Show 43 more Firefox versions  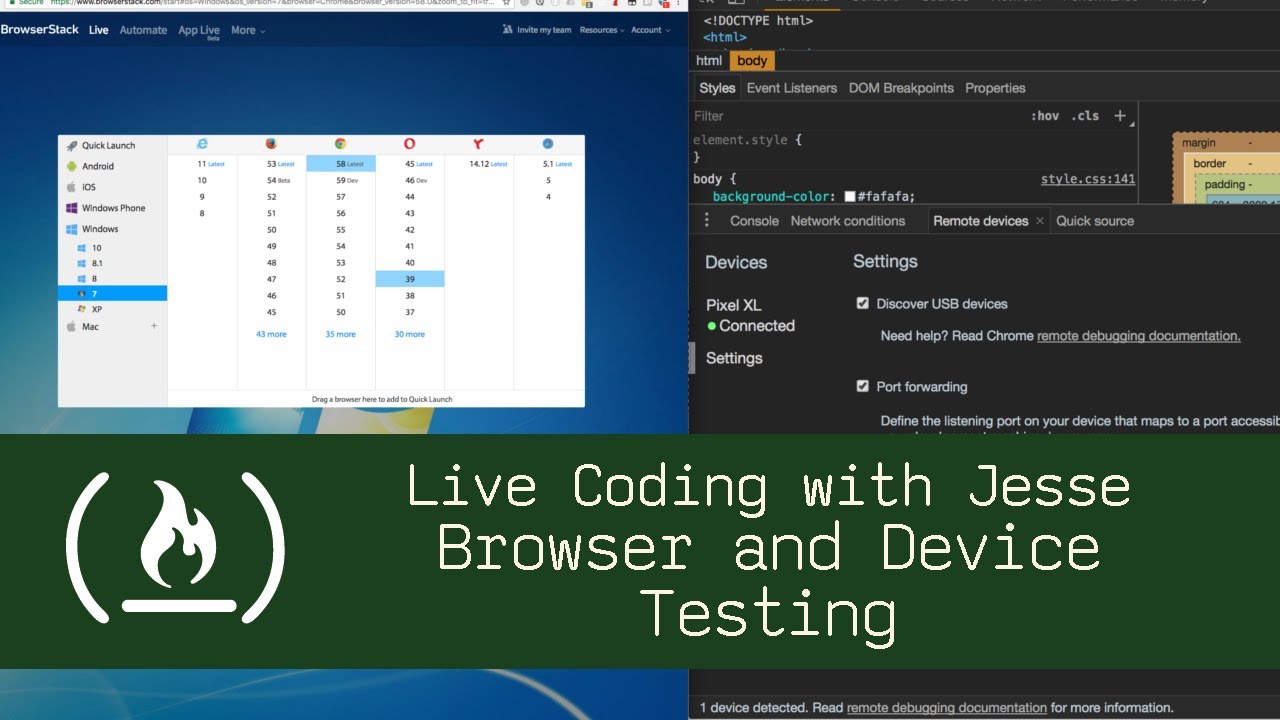click(x=271, y=334)
